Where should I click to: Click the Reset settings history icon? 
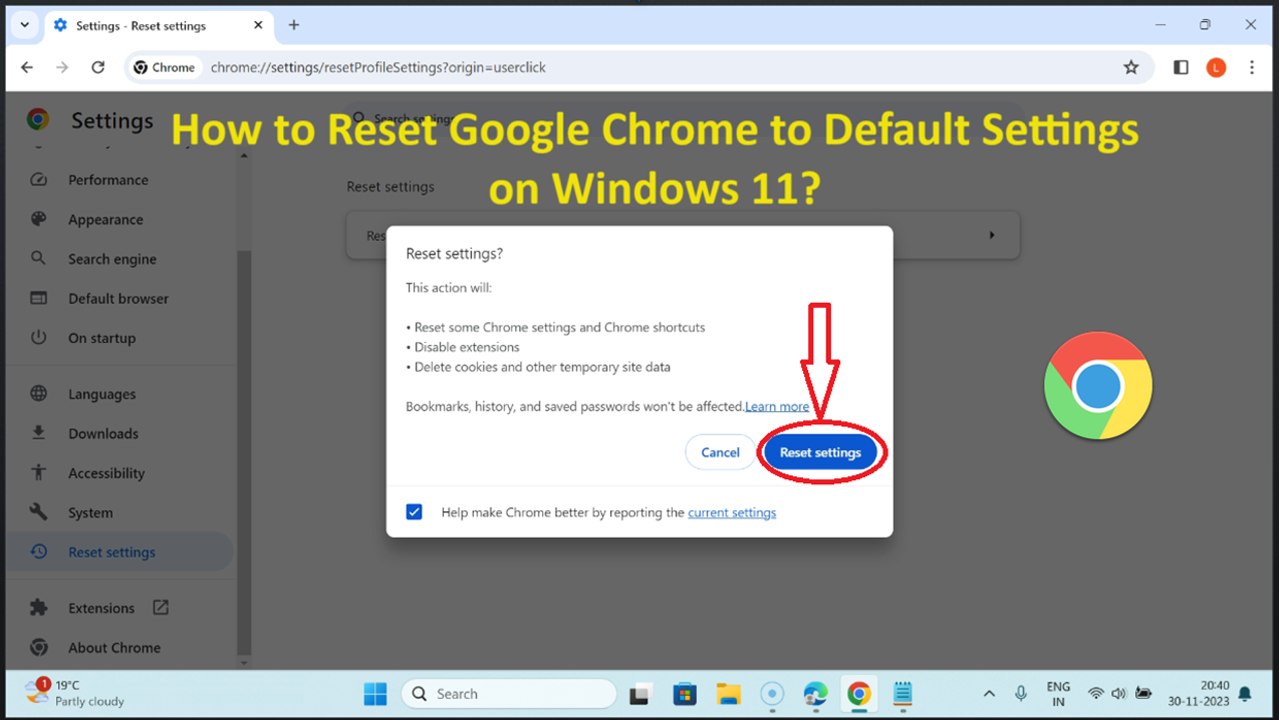pyautogui.click(x=39, y=552)
